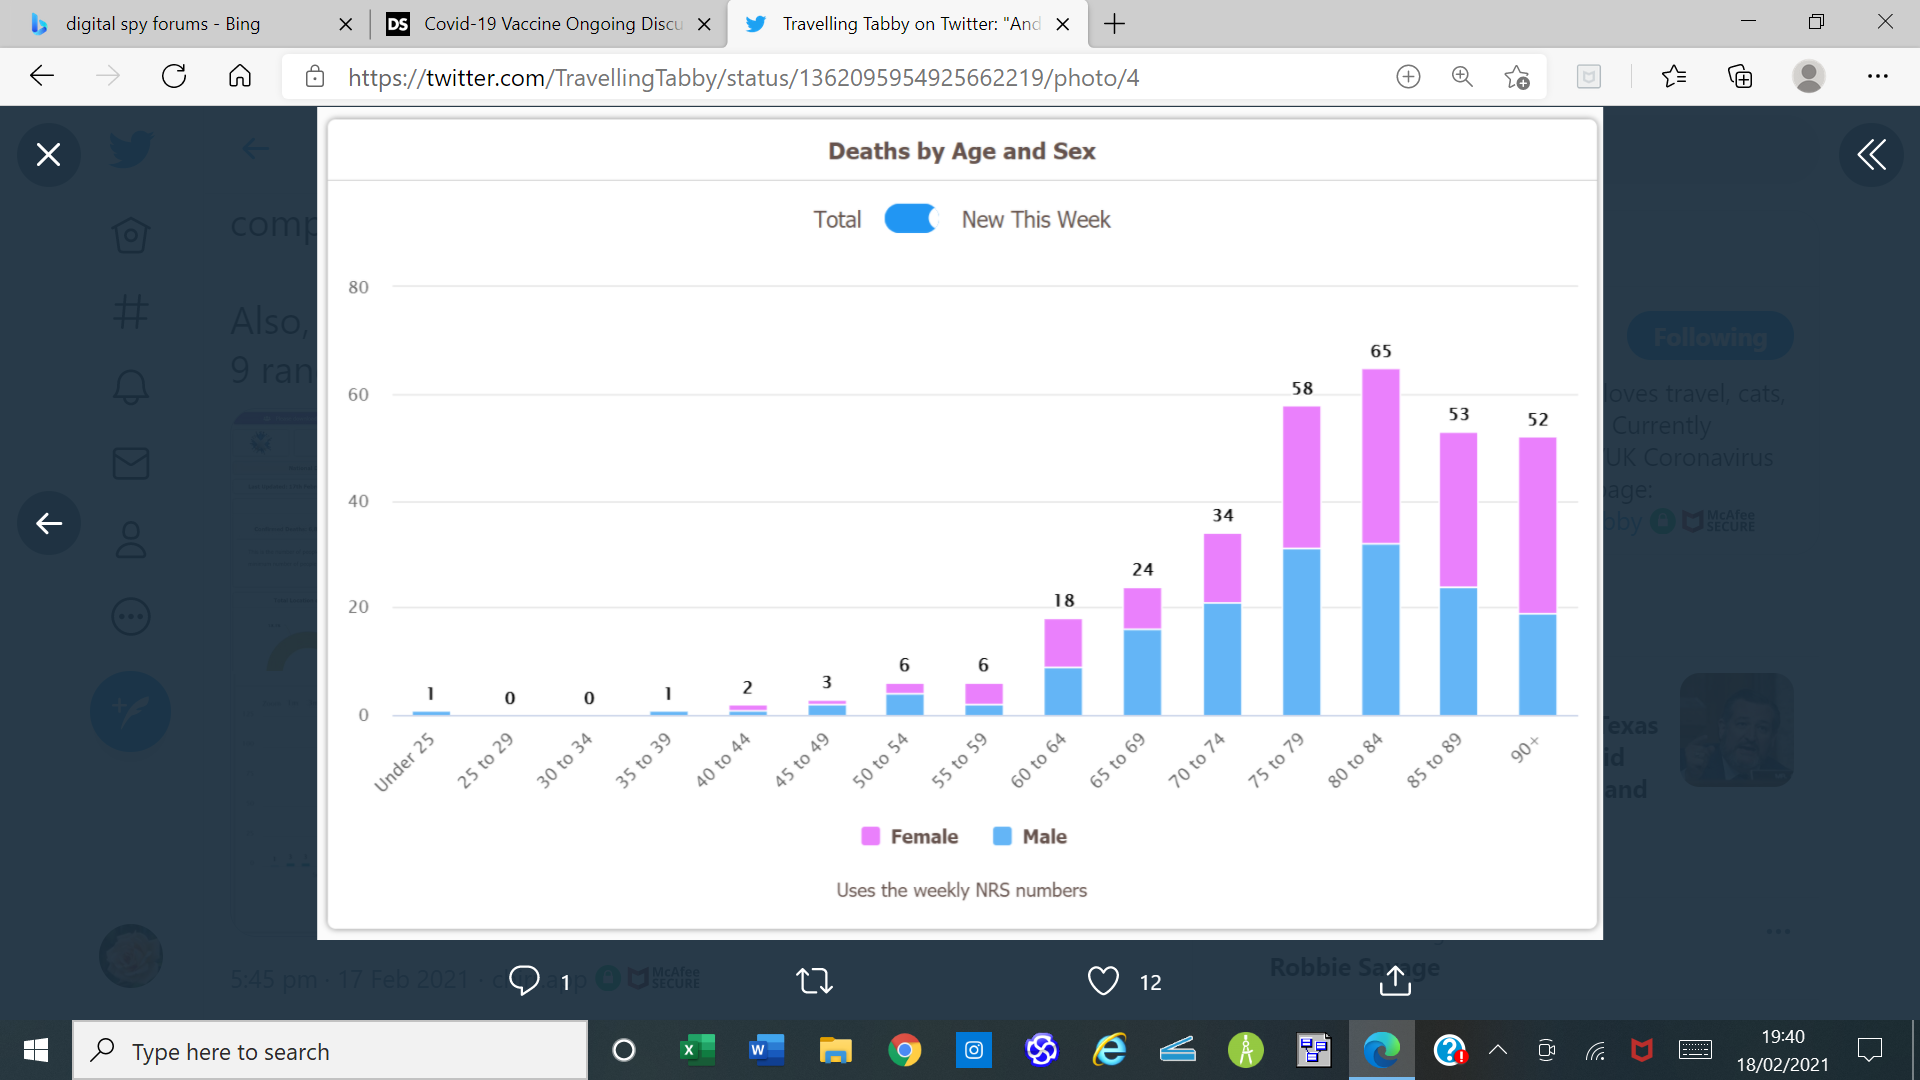This screenshot has height=1080, width=1920.
Task: Like the tweet with heart icon
Action: (1103, 981)
